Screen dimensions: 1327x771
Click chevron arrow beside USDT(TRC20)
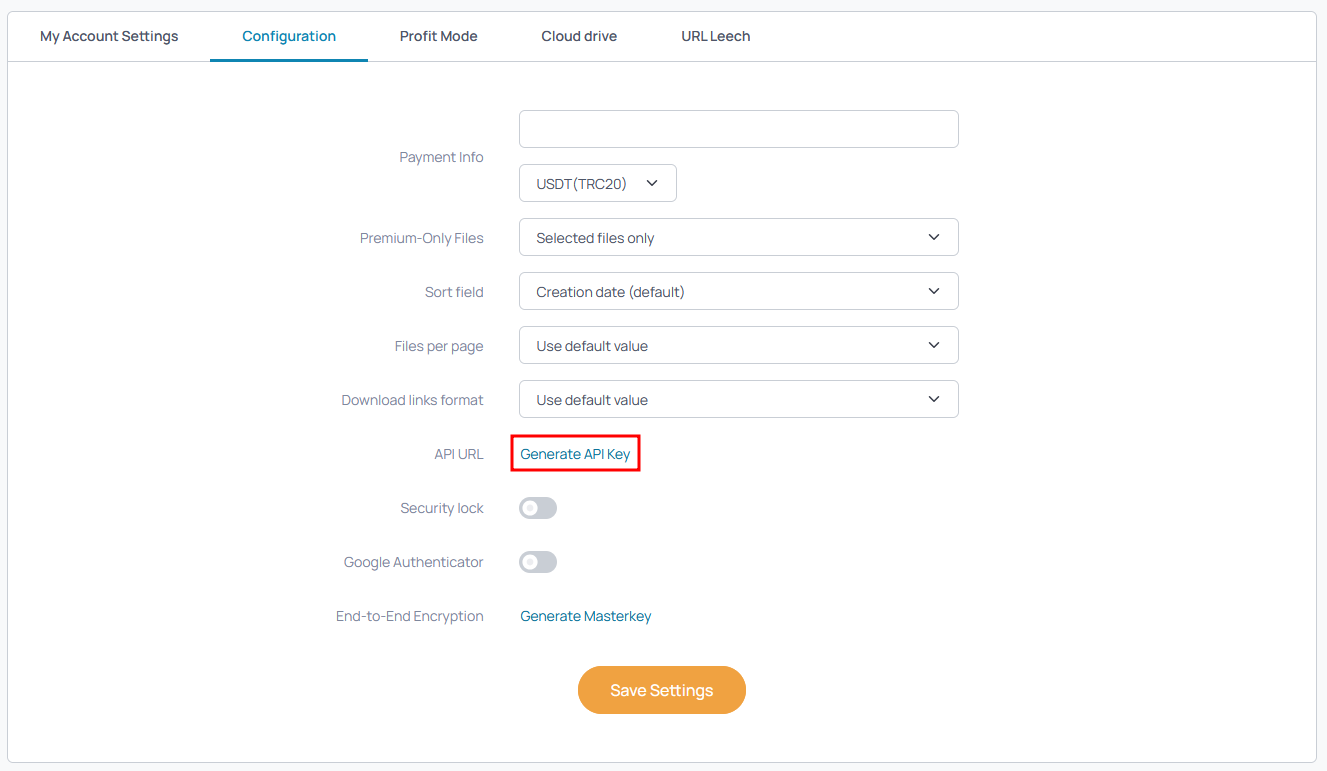[652, 183]
